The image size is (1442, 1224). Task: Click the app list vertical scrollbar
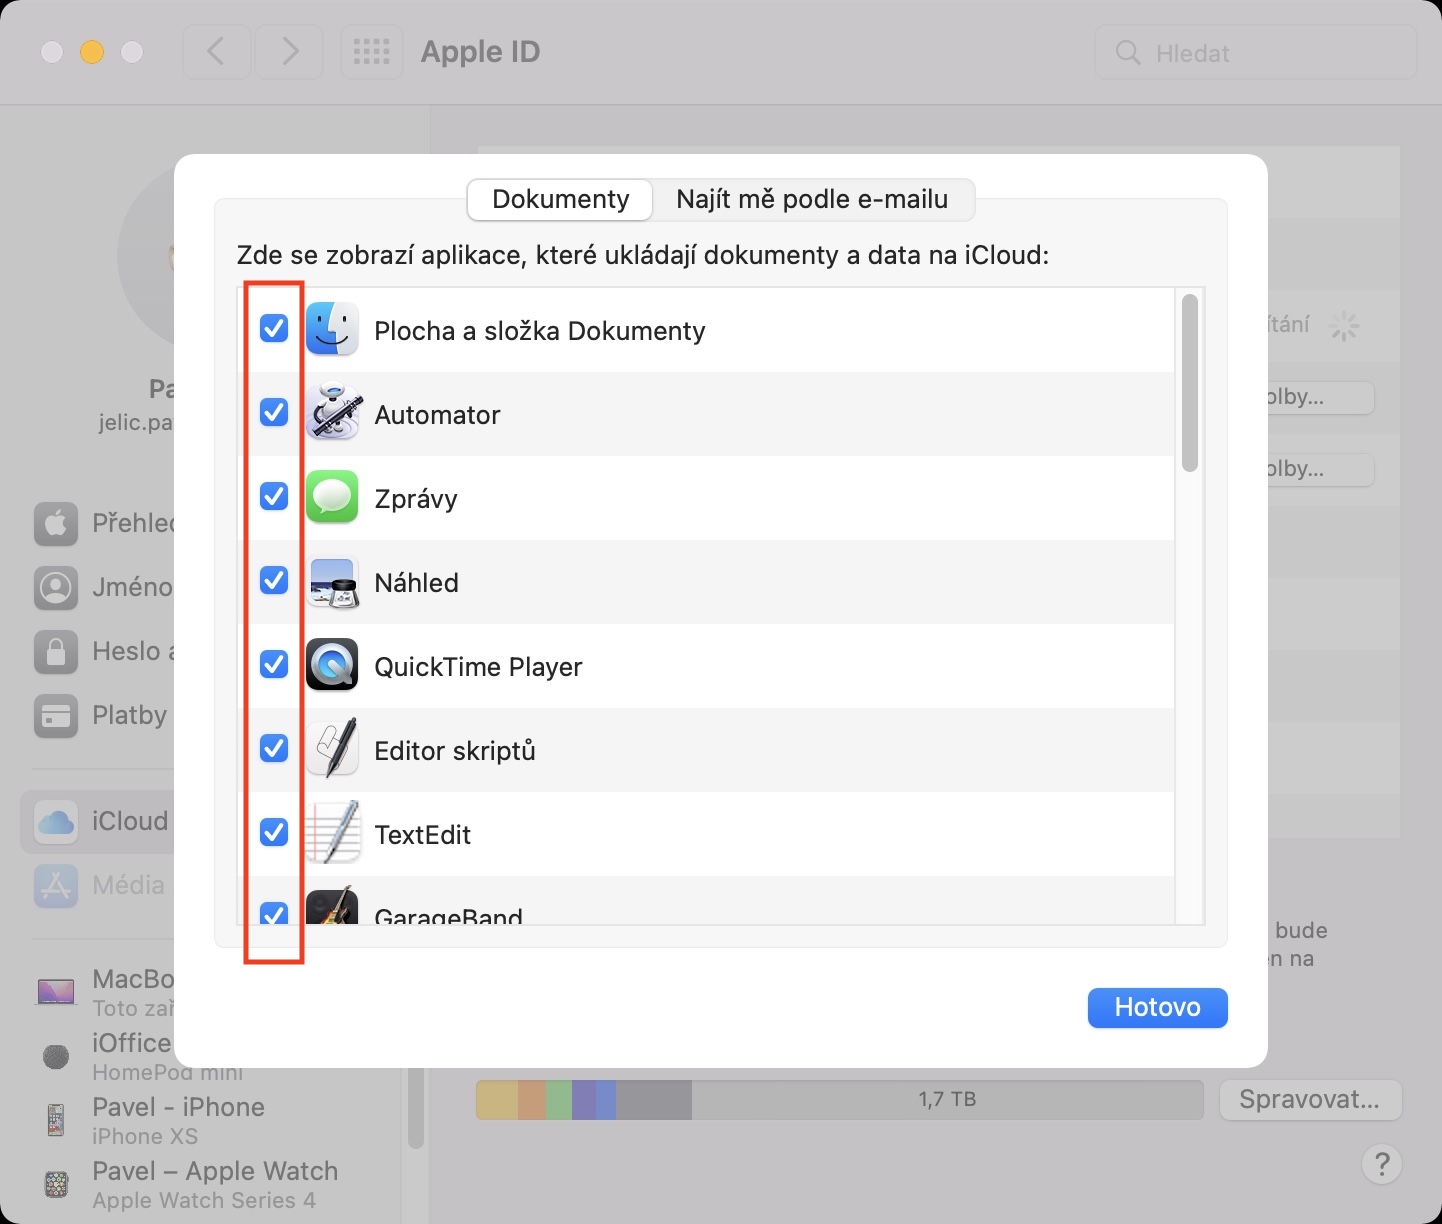[x=1189, y=383]
